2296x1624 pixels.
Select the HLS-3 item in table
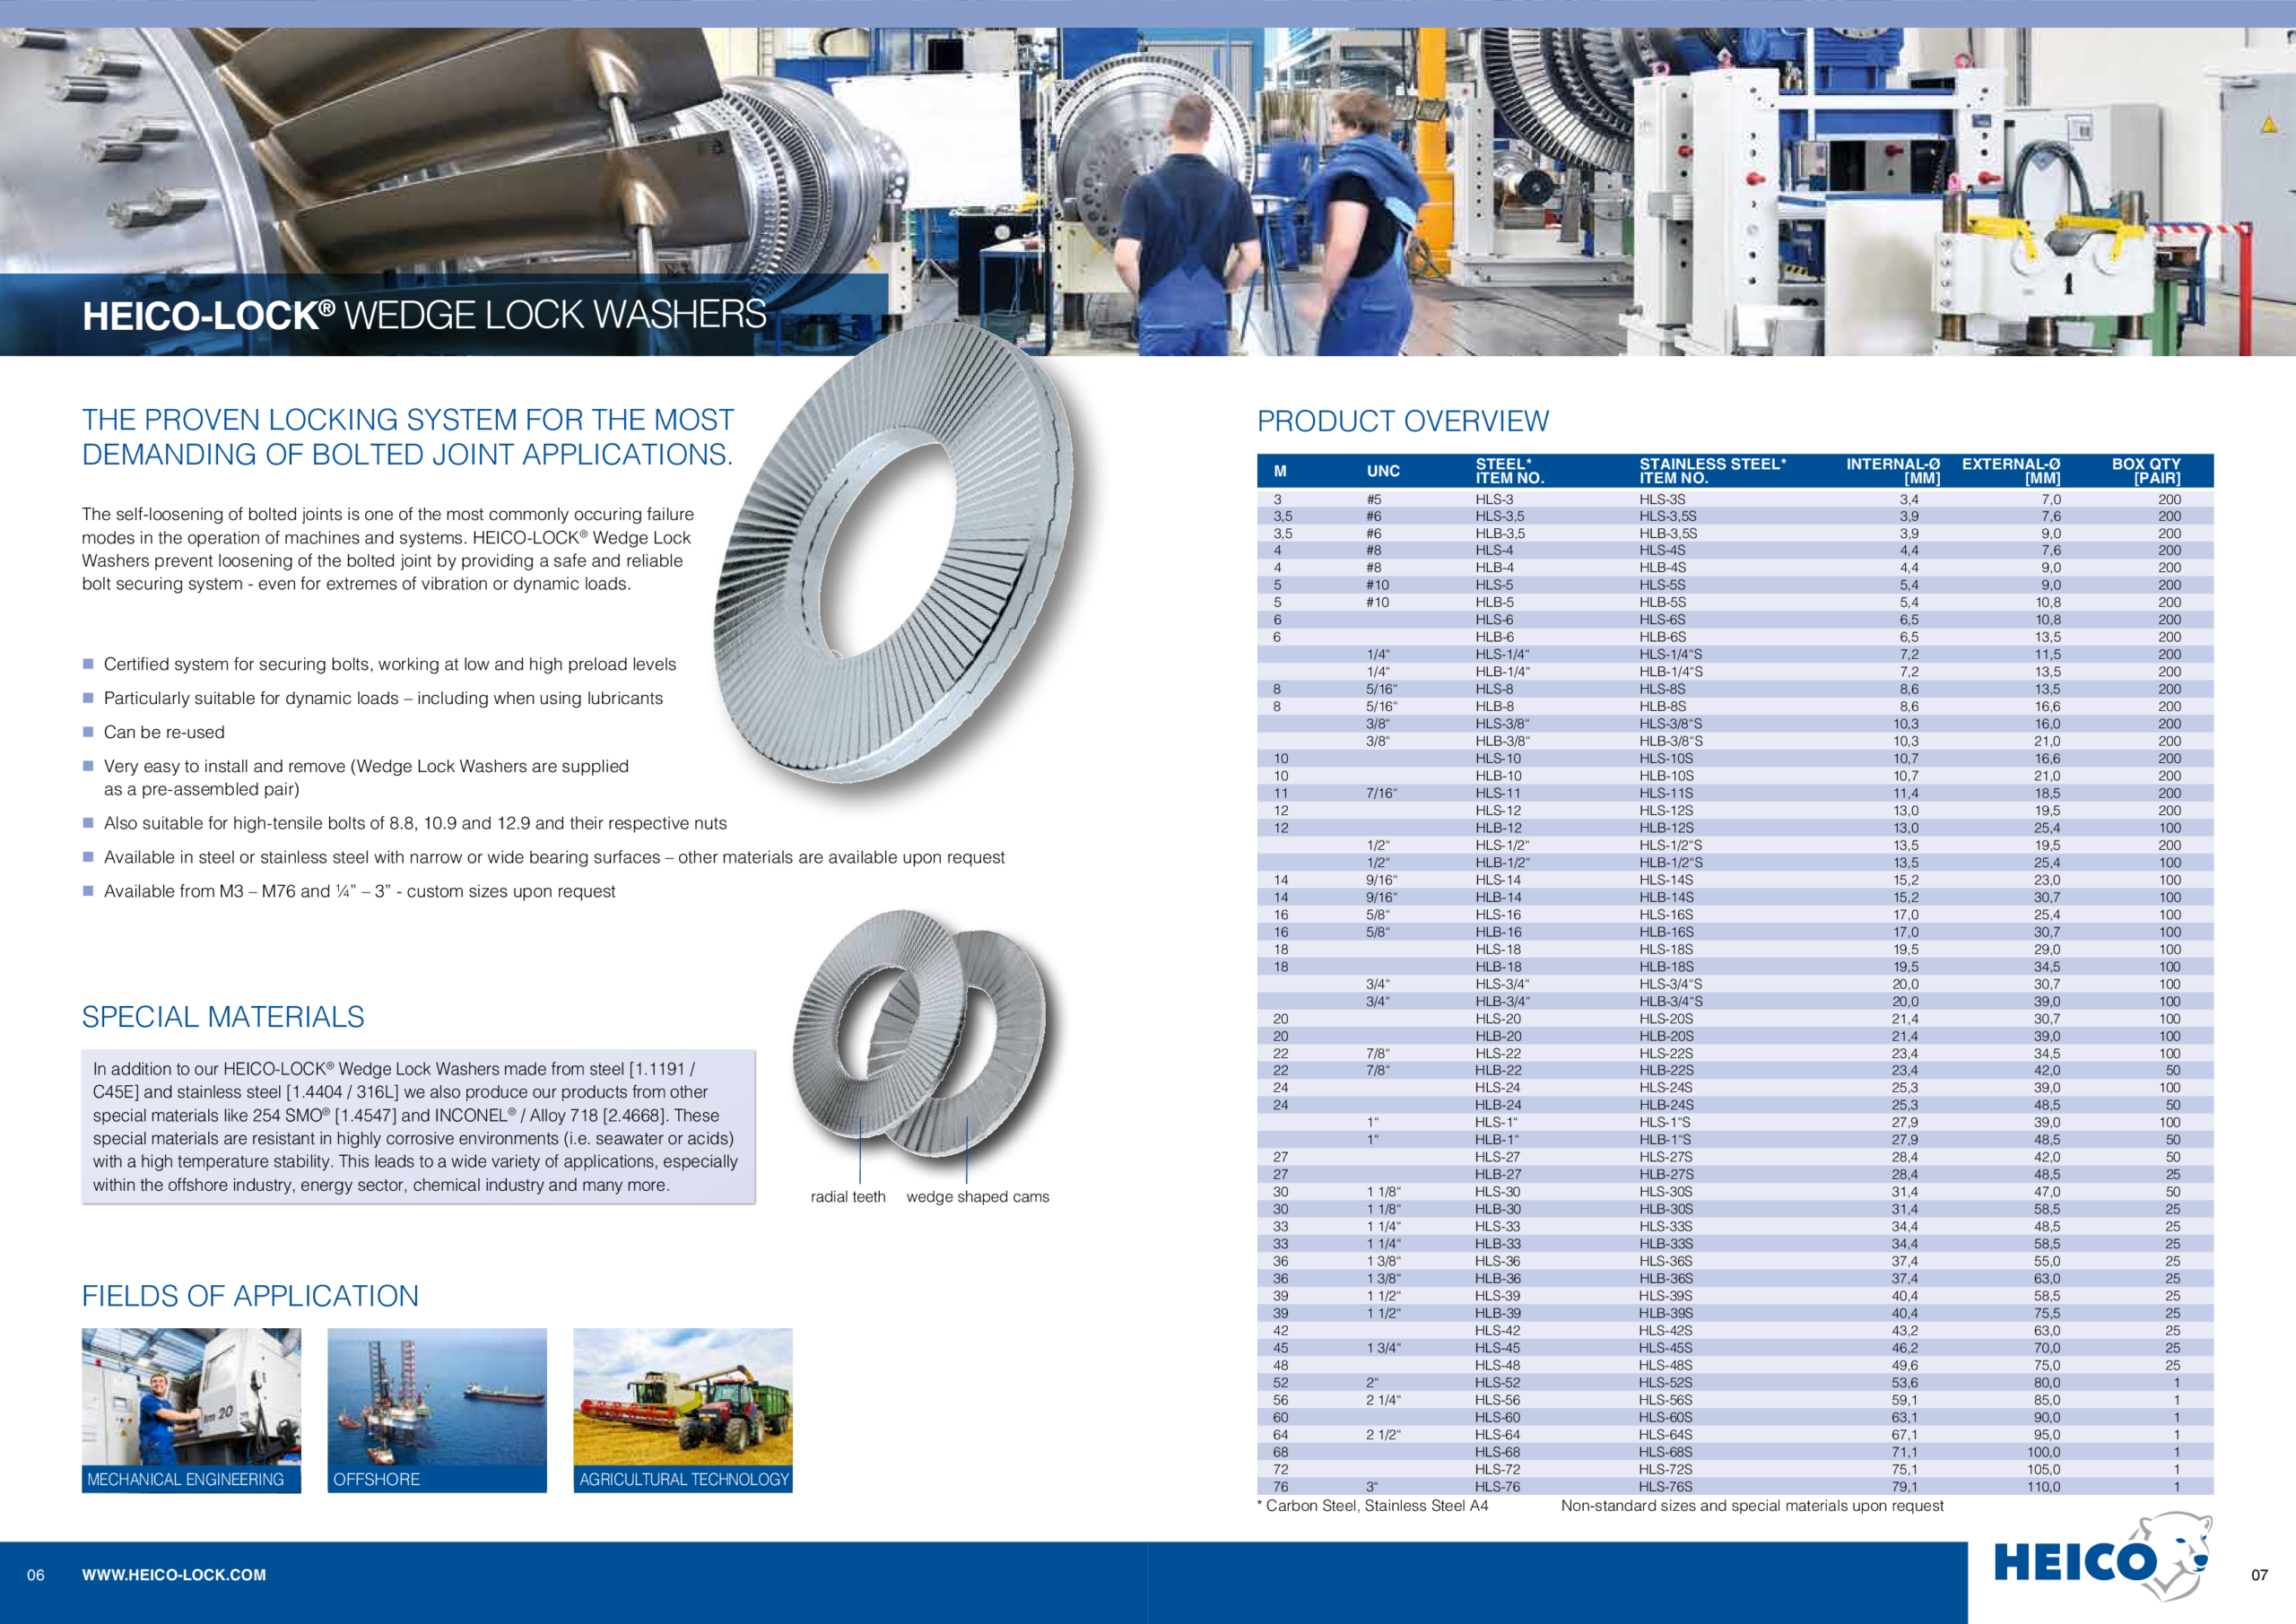[x=1494, y=499]
